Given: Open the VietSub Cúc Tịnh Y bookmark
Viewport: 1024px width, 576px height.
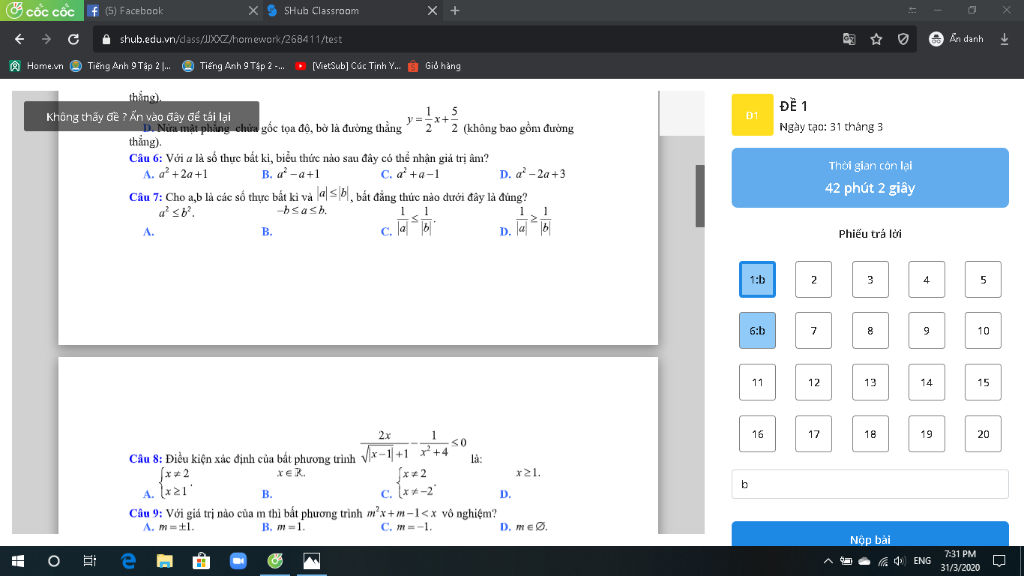Looking at the screenshot, I should 348,66.
